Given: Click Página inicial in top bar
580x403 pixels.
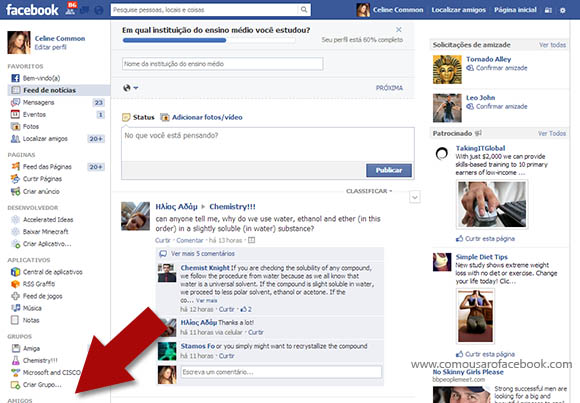Looking at the screenshot, I should [x=515, y=10].
